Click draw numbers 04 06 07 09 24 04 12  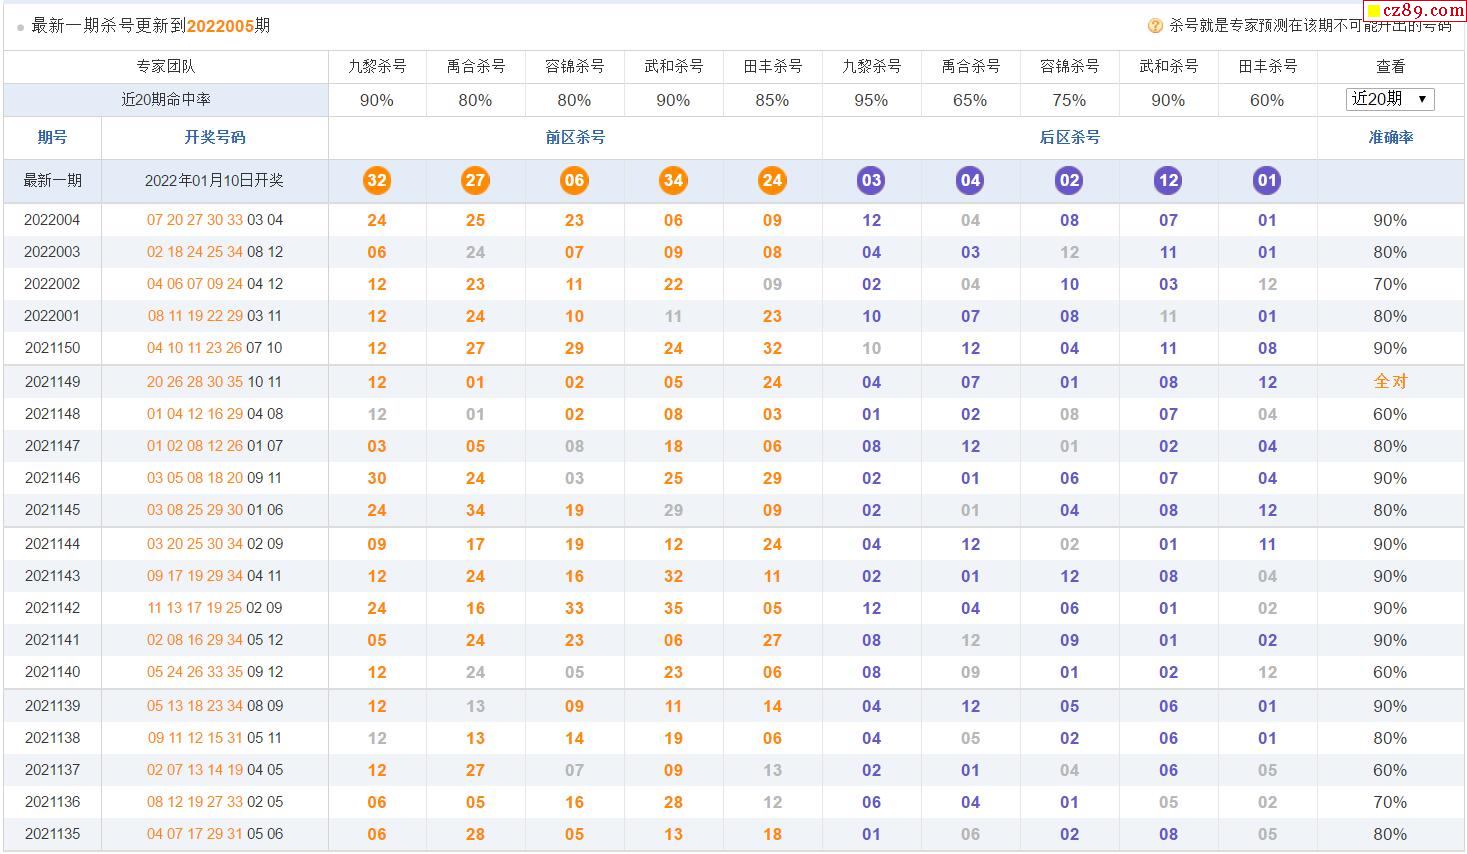(215, 284)
